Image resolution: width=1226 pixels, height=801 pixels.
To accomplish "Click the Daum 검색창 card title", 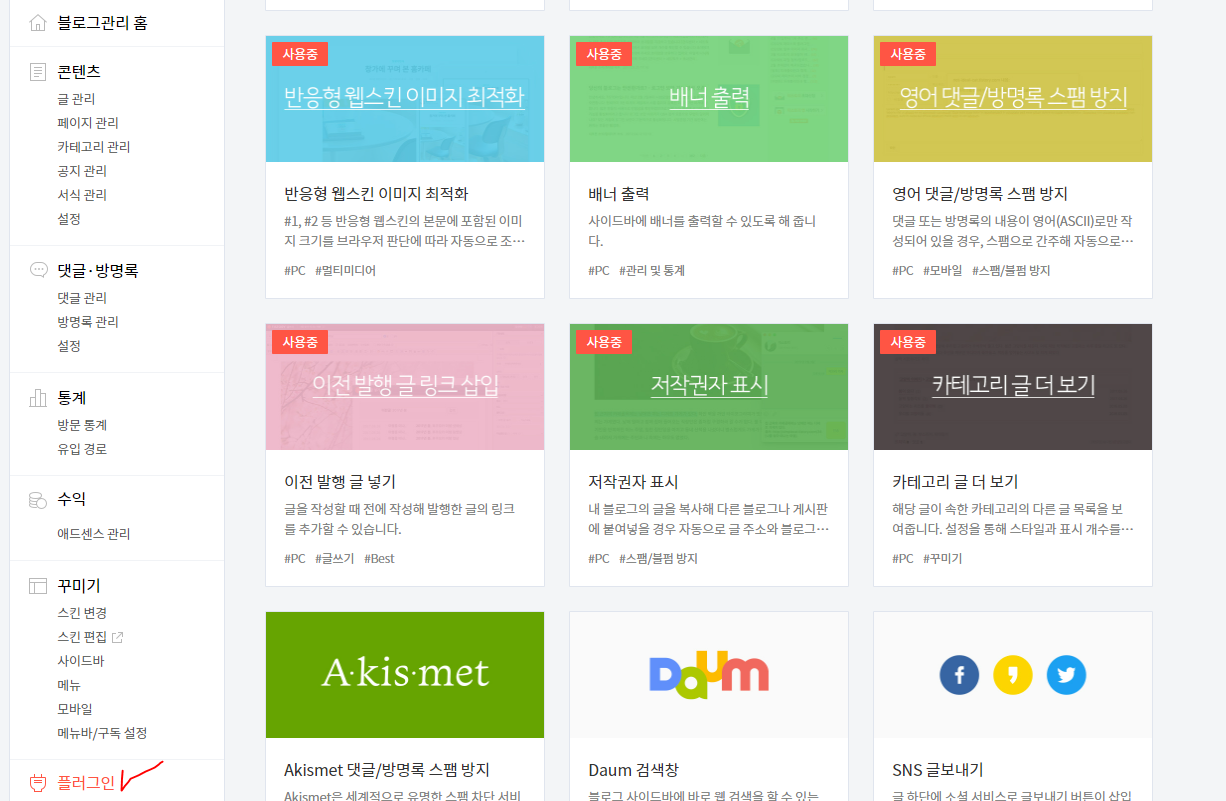I will pyautogui.click(x=633, y=770).
